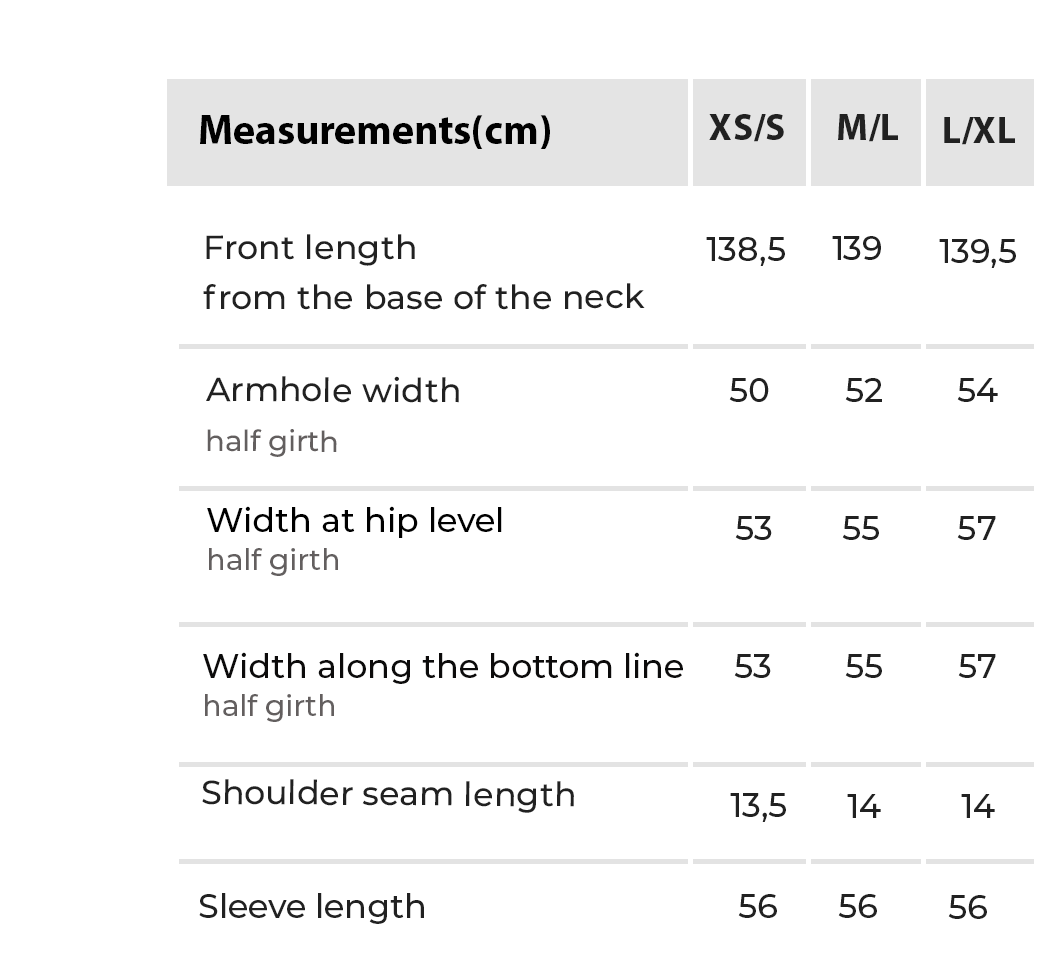Click the Width at hip level label
This screenshot has width=1038, height=974.
pos(355,520)
